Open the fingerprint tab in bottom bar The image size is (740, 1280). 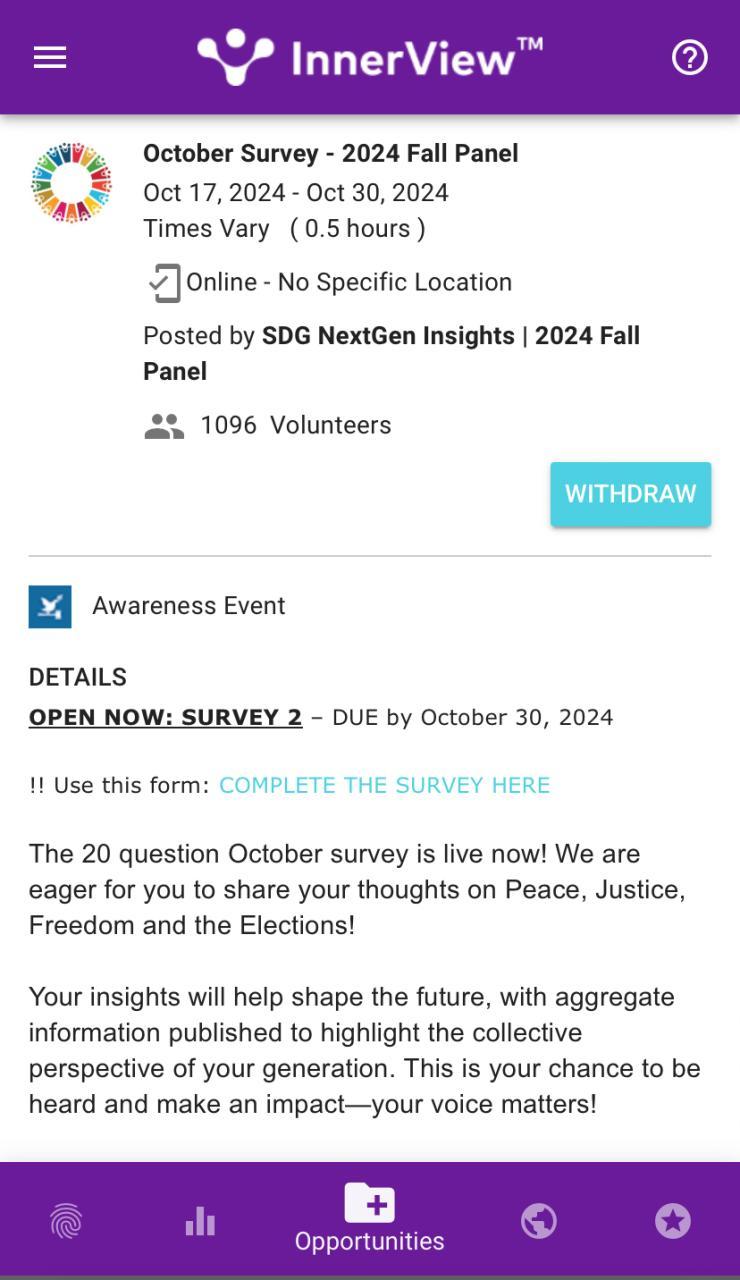coord(67,1221)
